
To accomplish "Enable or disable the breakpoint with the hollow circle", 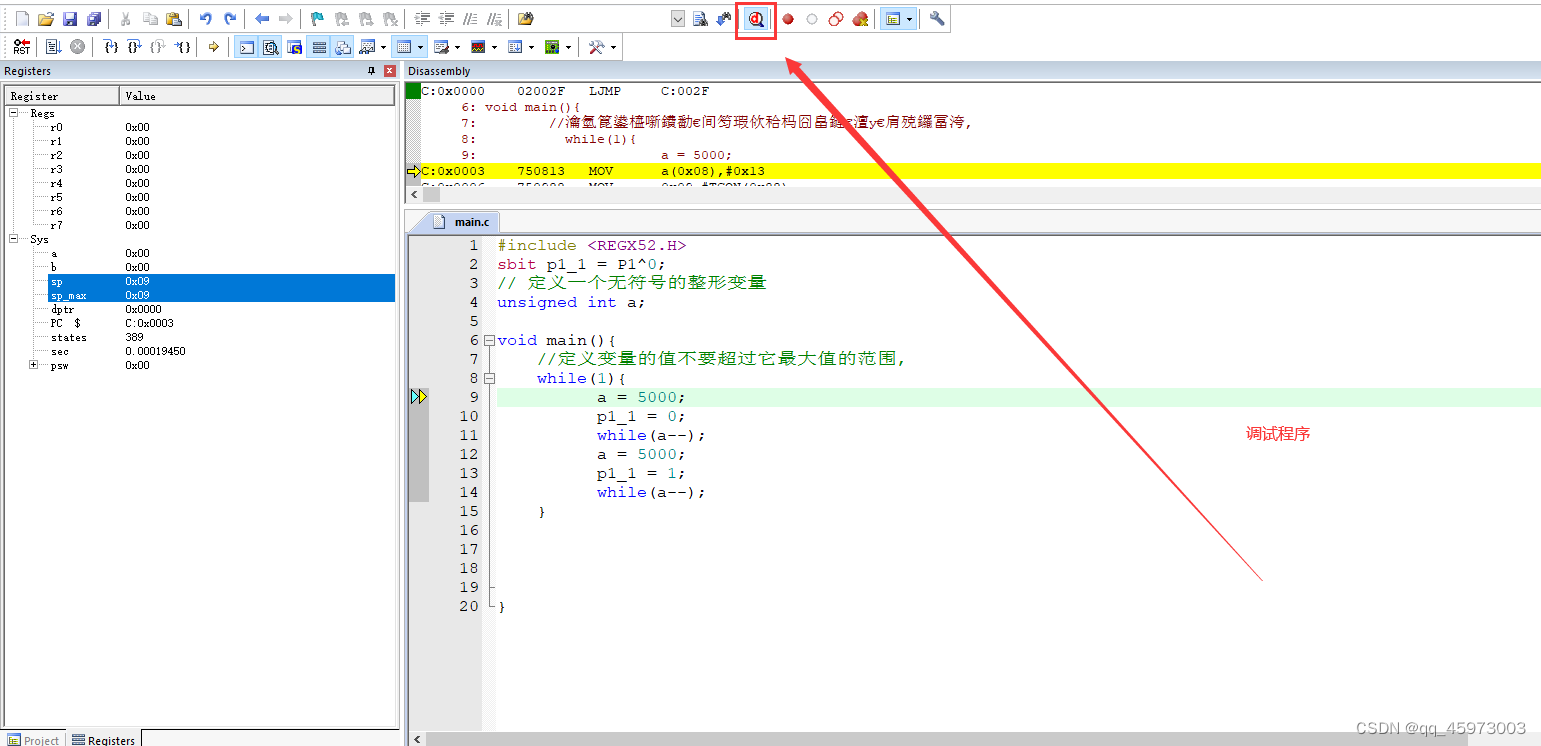I will point(812,19).
